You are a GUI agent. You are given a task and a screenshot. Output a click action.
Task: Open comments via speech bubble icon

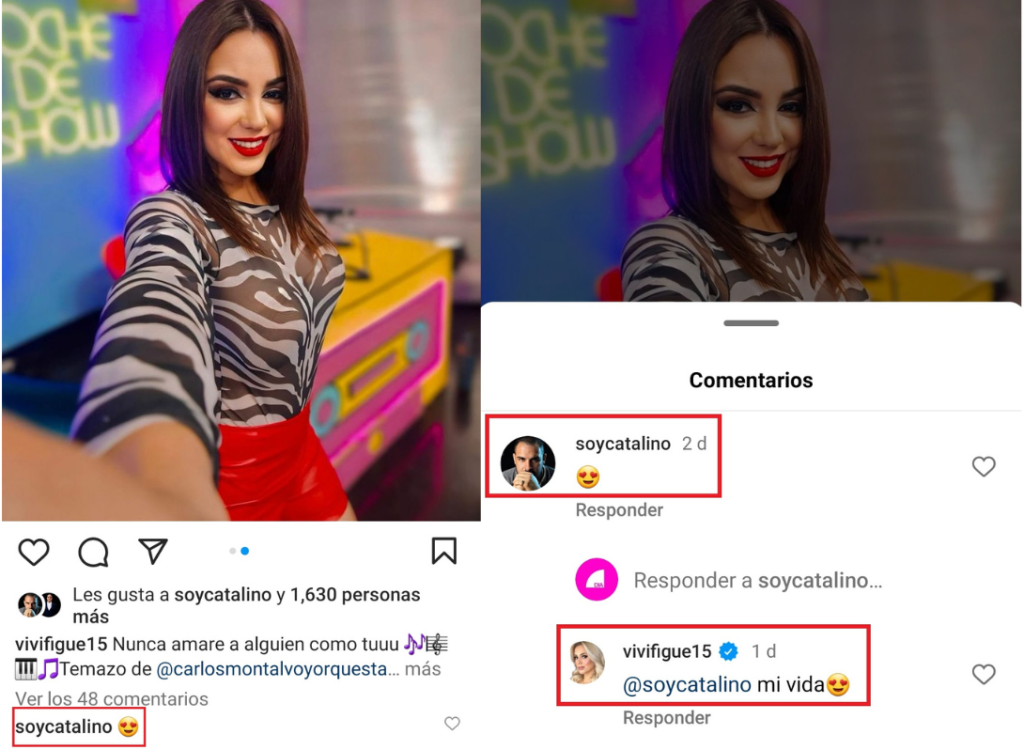93,552
